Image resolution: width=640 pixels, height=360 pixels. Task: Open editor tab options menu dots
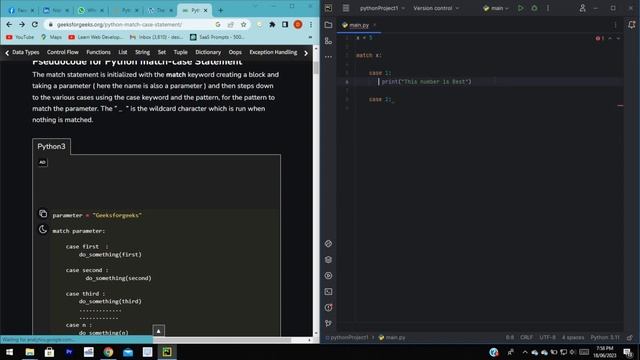click(615, 25)
